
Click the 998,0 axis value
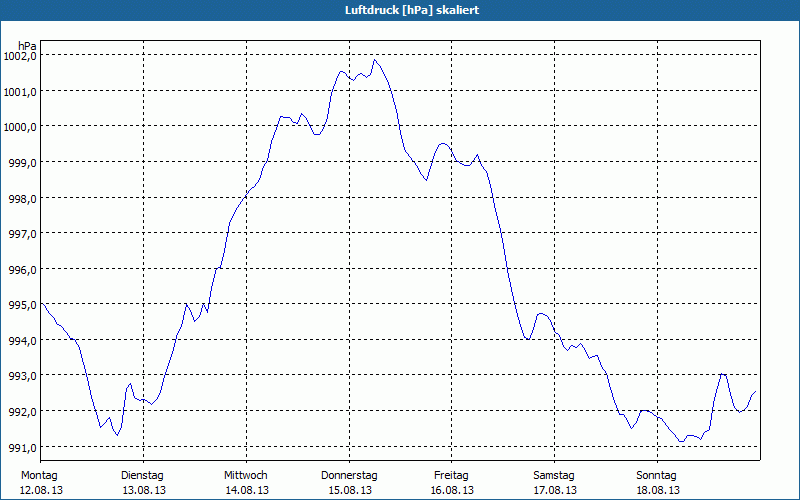pos(23,198)
